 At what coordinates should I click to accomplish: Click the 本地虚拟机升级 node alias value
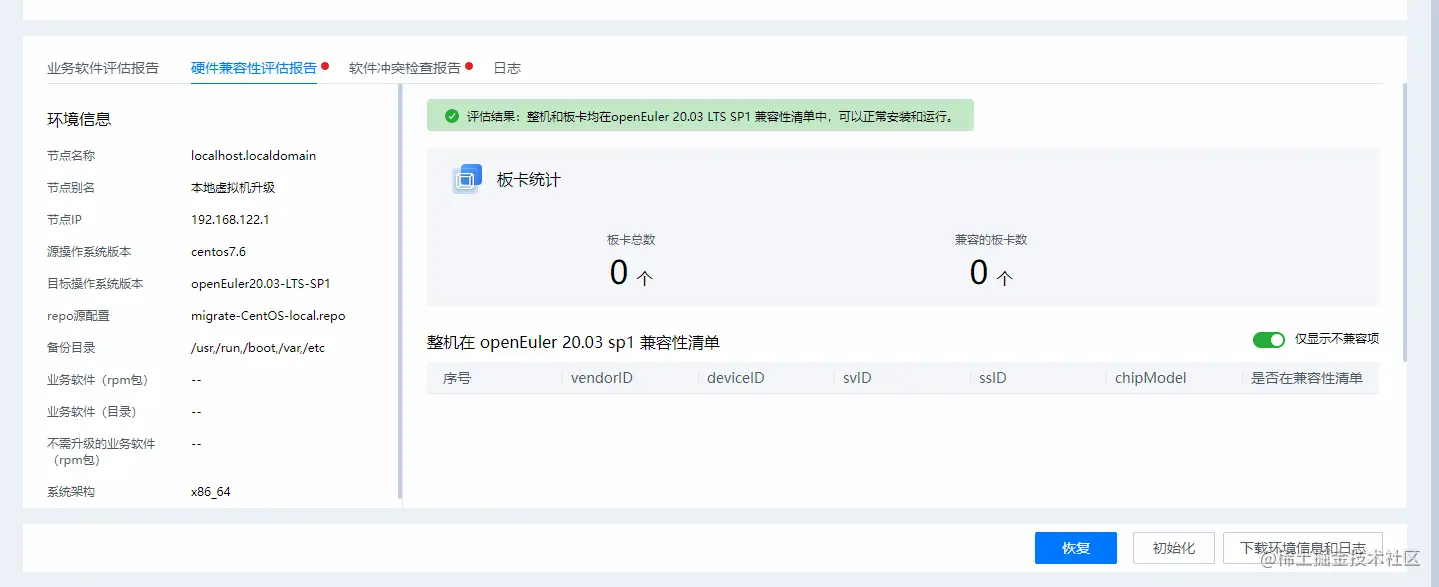point(233,188)
